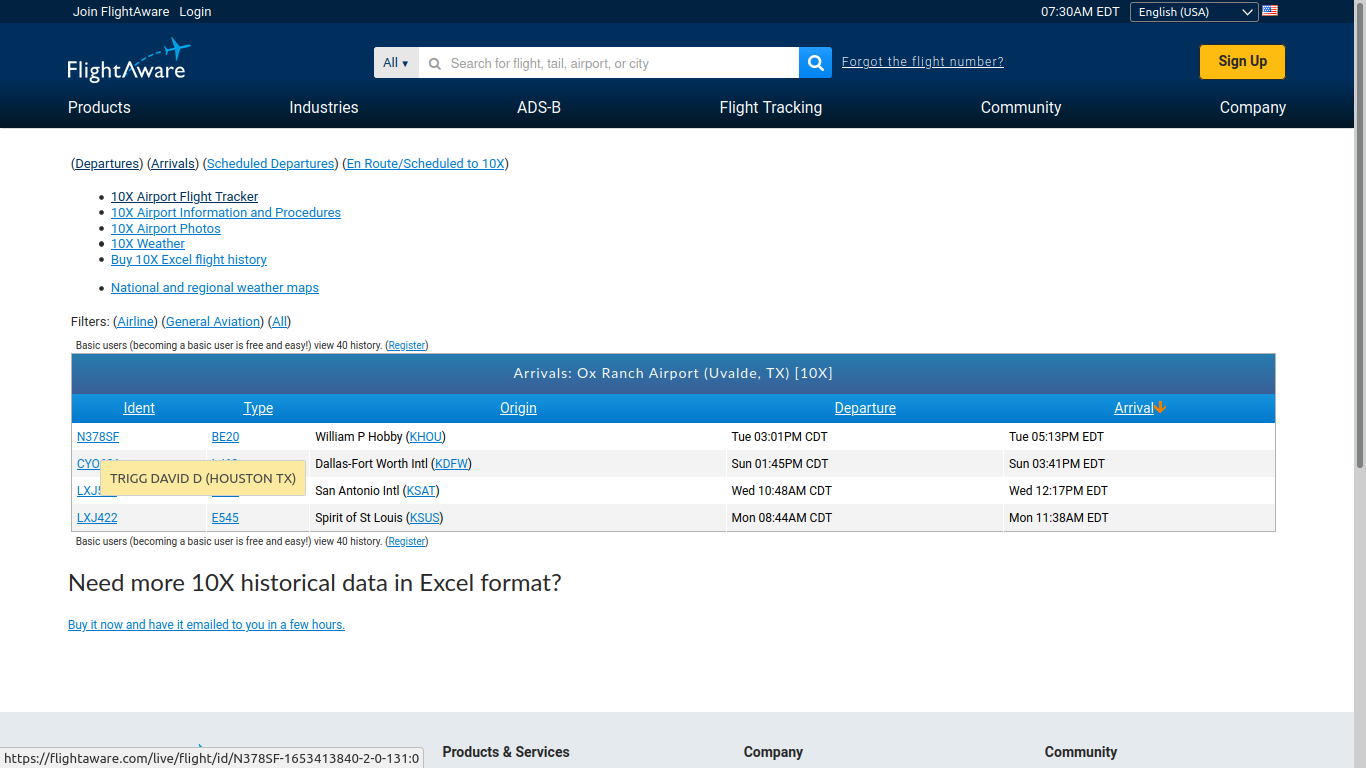Open KDFW airport link
This screenshot has width=1366, height=768.
pos(451,464)
